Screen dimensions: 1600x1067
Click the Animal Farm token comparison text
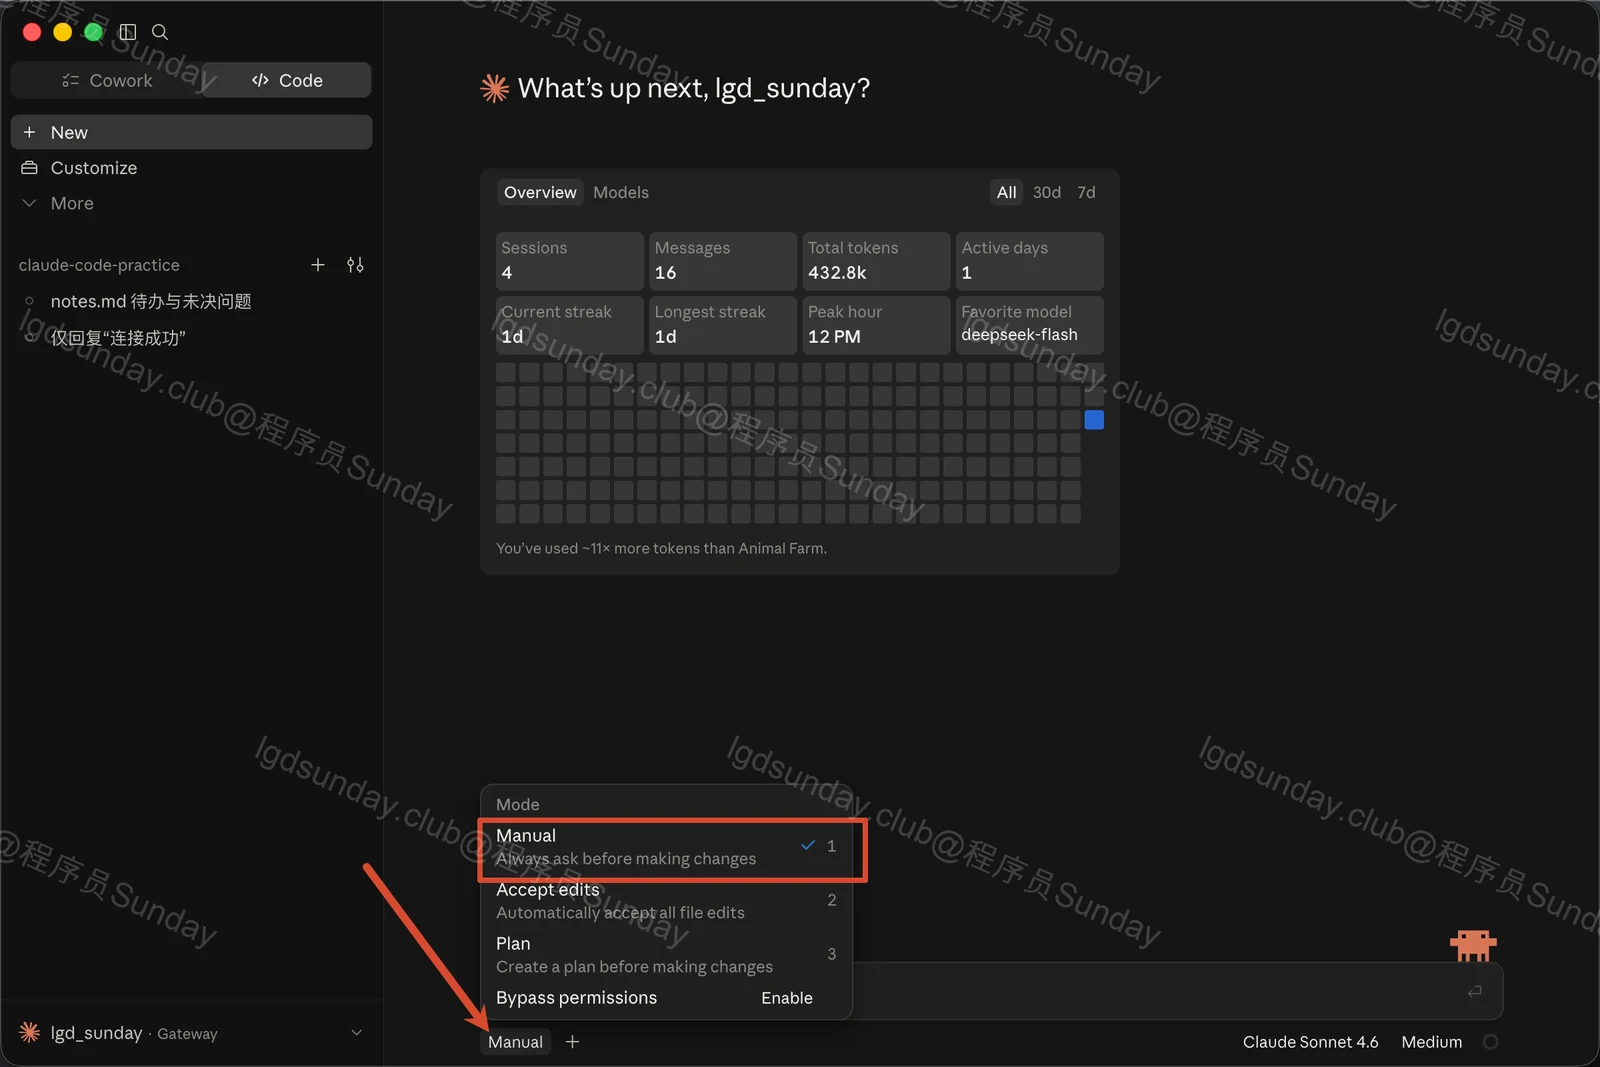pos(661,548)
